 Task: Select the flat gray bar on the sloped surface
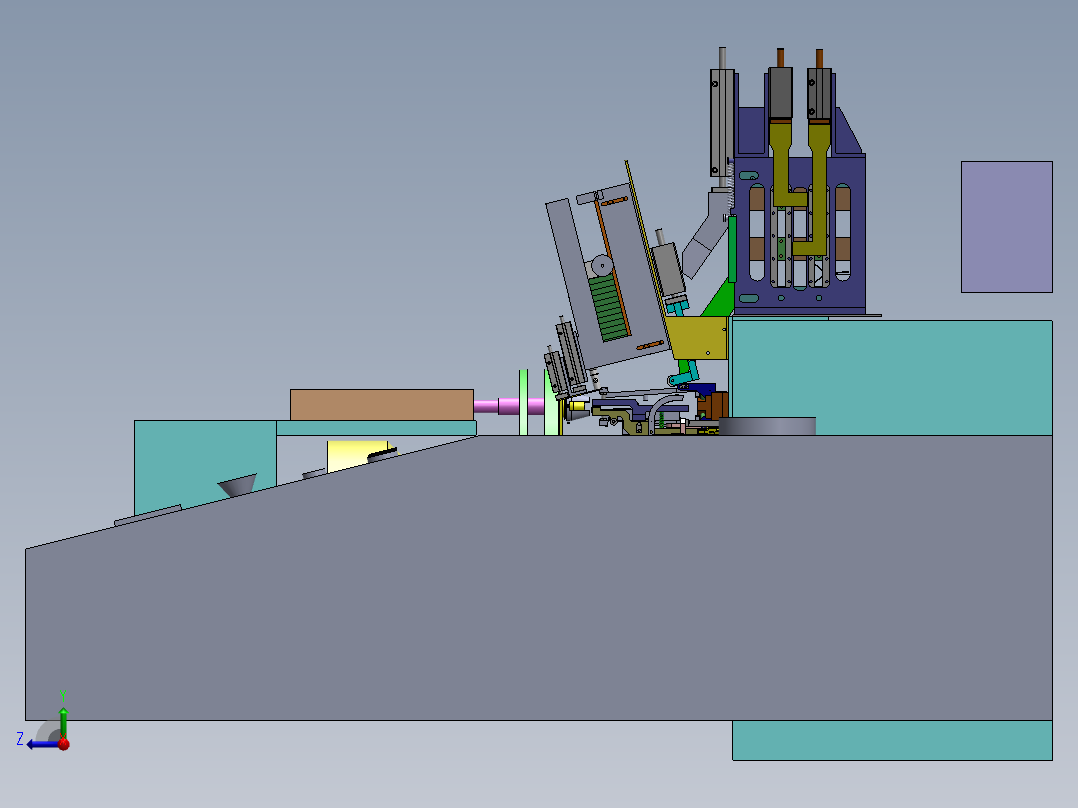coord(148,515)
